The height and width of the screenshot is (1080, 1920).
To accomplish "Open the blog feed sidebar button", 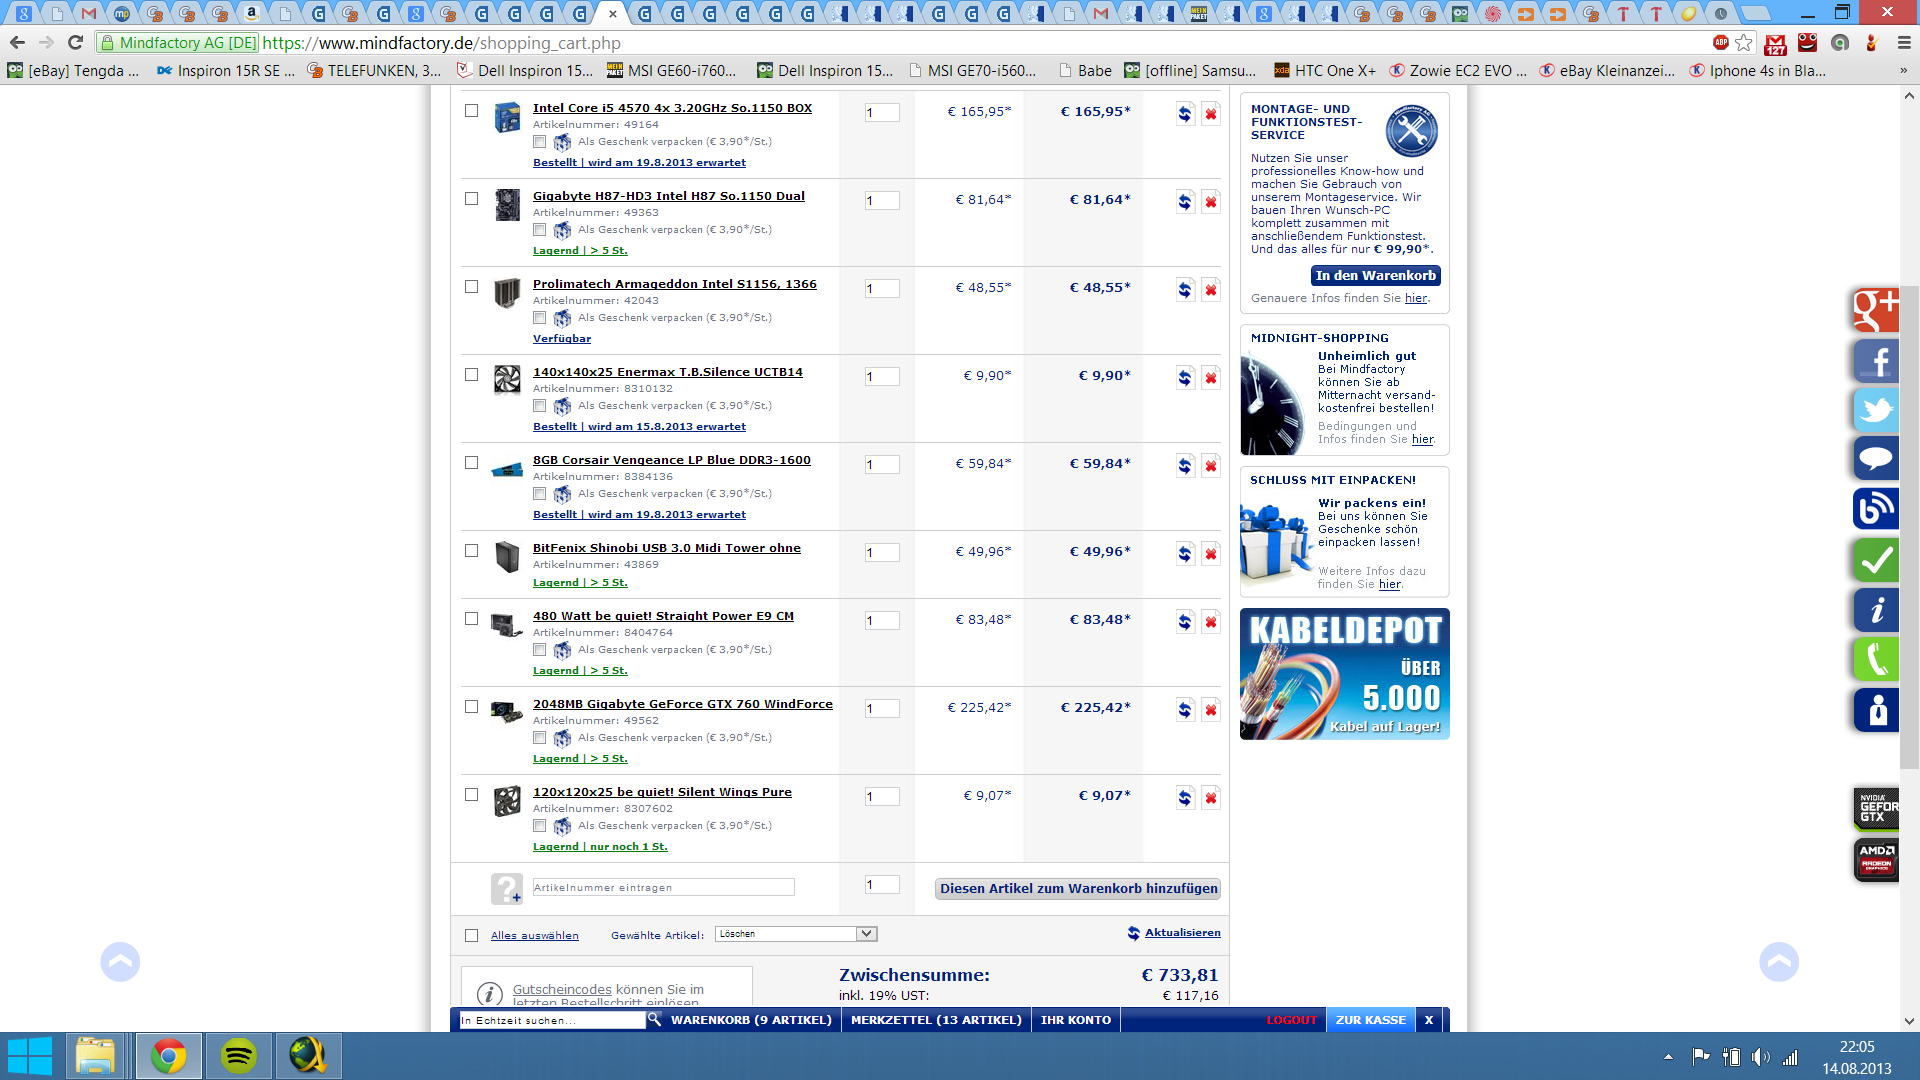I will click(x=1875, y=508).
